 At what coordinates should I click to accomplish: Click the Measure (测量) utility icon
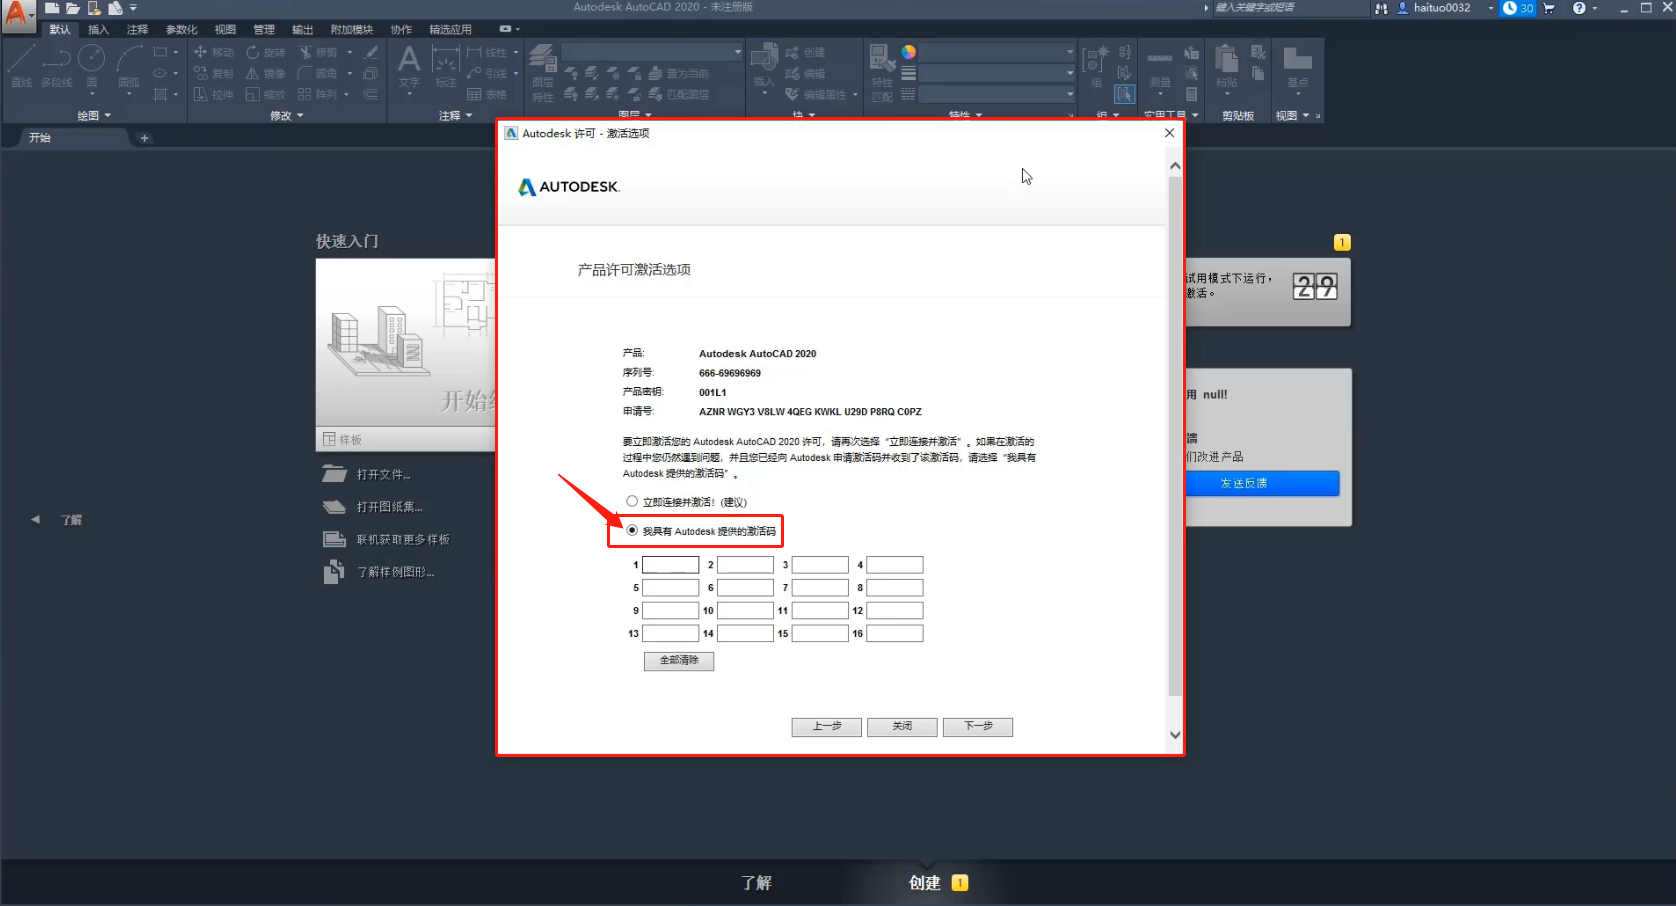pyautogui.click(x=1160, y=66)
